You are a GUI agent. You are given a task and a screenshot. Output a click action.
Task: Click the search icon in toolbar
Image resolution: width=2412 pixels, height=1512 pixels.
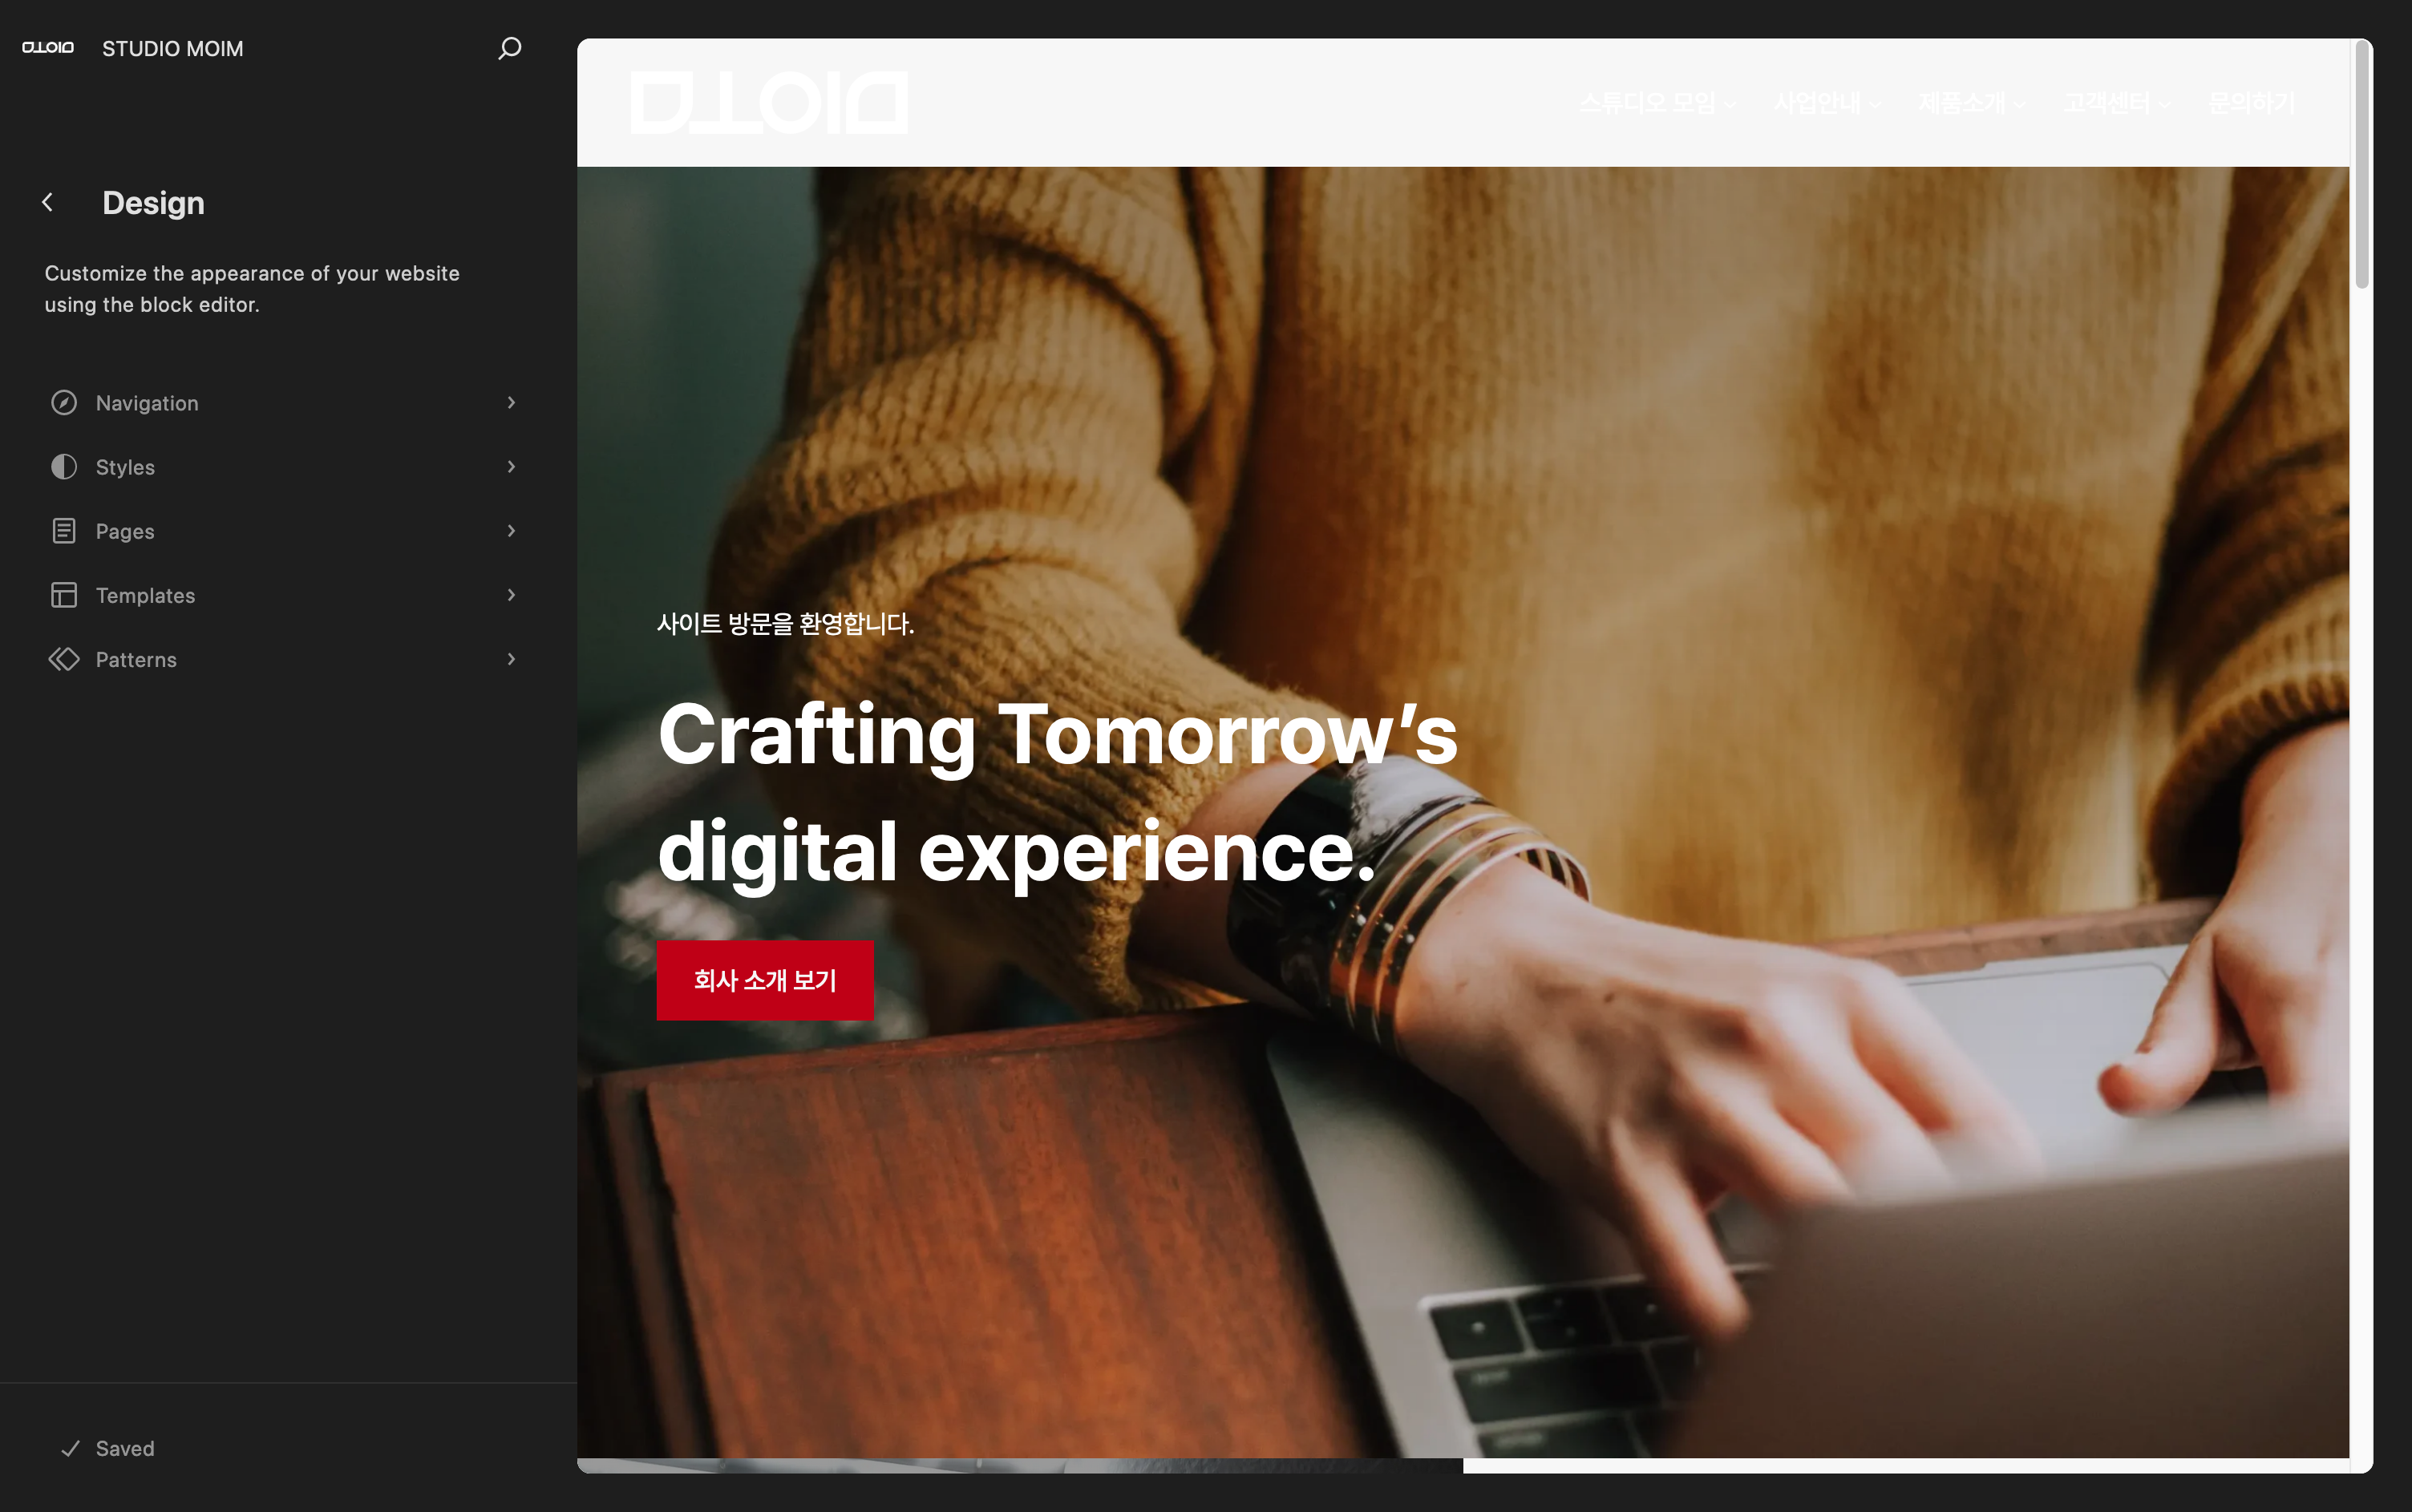click(508, 47)
